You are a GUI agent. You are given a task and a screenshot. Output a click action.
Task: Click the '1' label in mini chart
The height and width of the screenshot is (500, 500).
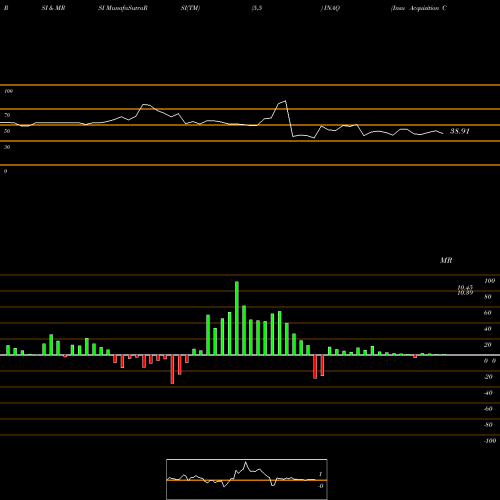tap(321, 474)
